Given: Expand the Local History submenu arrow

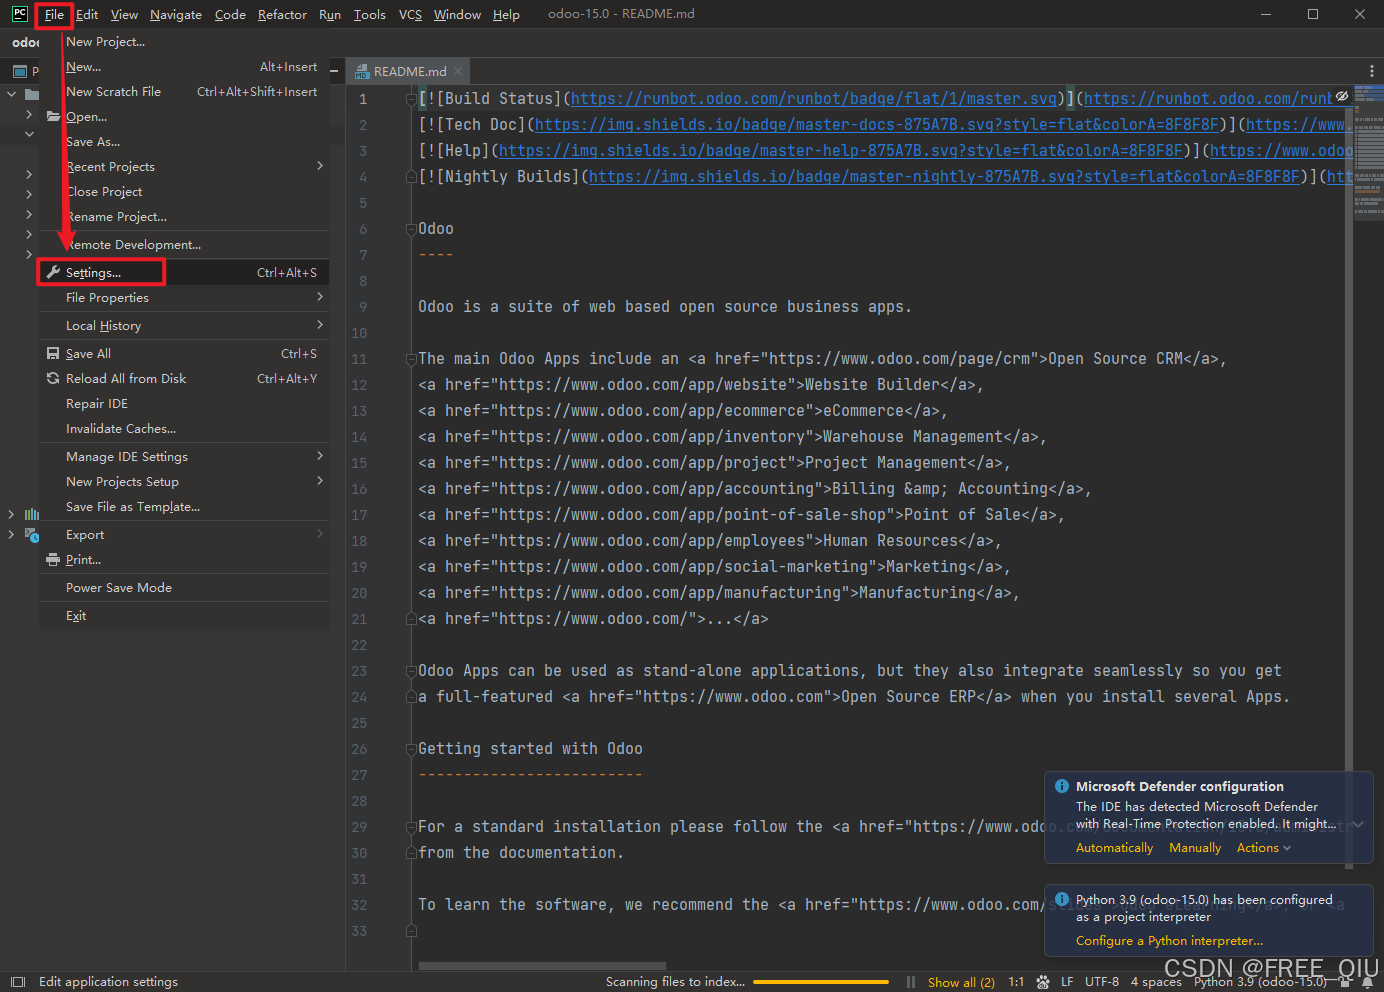Looking at the screenshot, I should point(320,325).
